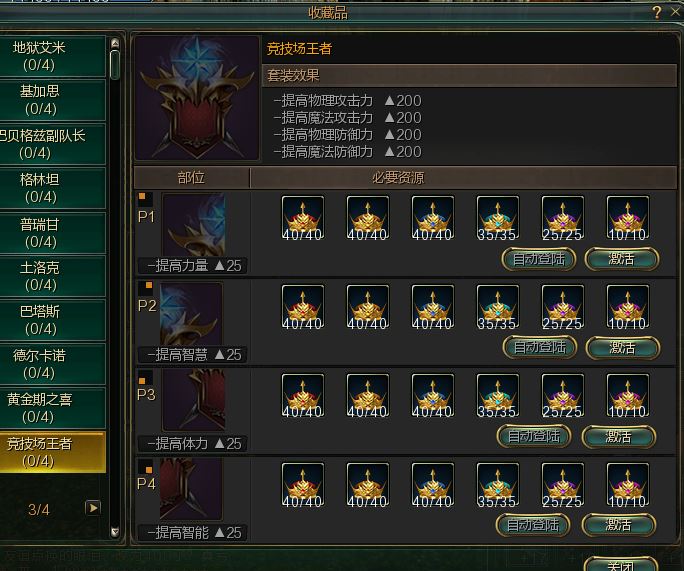Screen dimensions: 684x571
Task: Click 自动登陆 button in P3 row
Action: pyautogui.click(x=534, y=436)
